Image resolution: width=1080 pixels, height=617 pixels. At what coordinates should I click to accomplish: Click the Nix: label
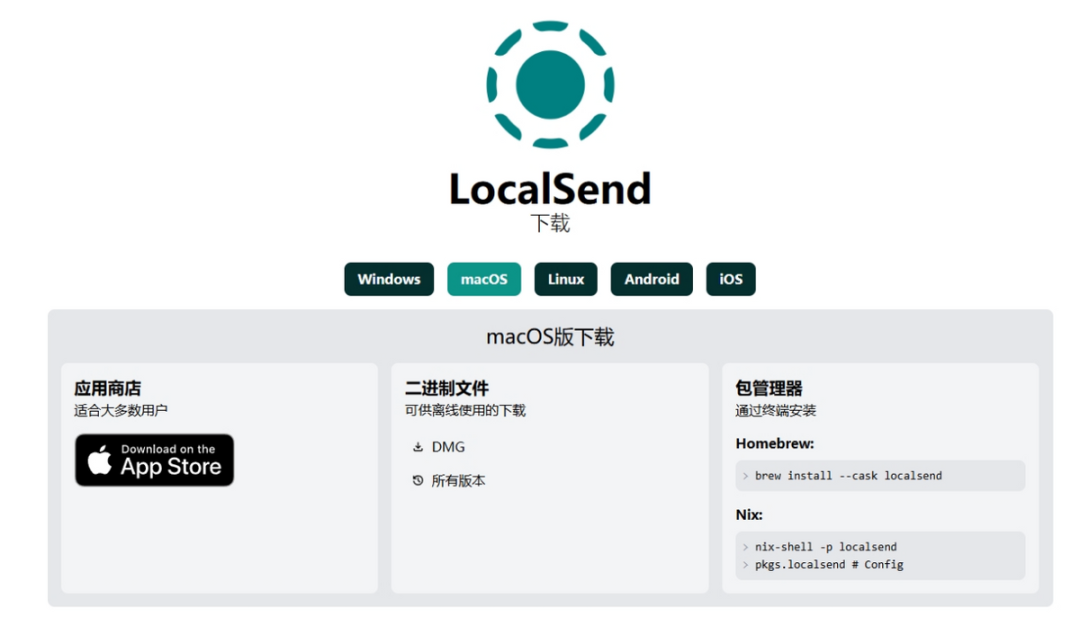(749, 514)
